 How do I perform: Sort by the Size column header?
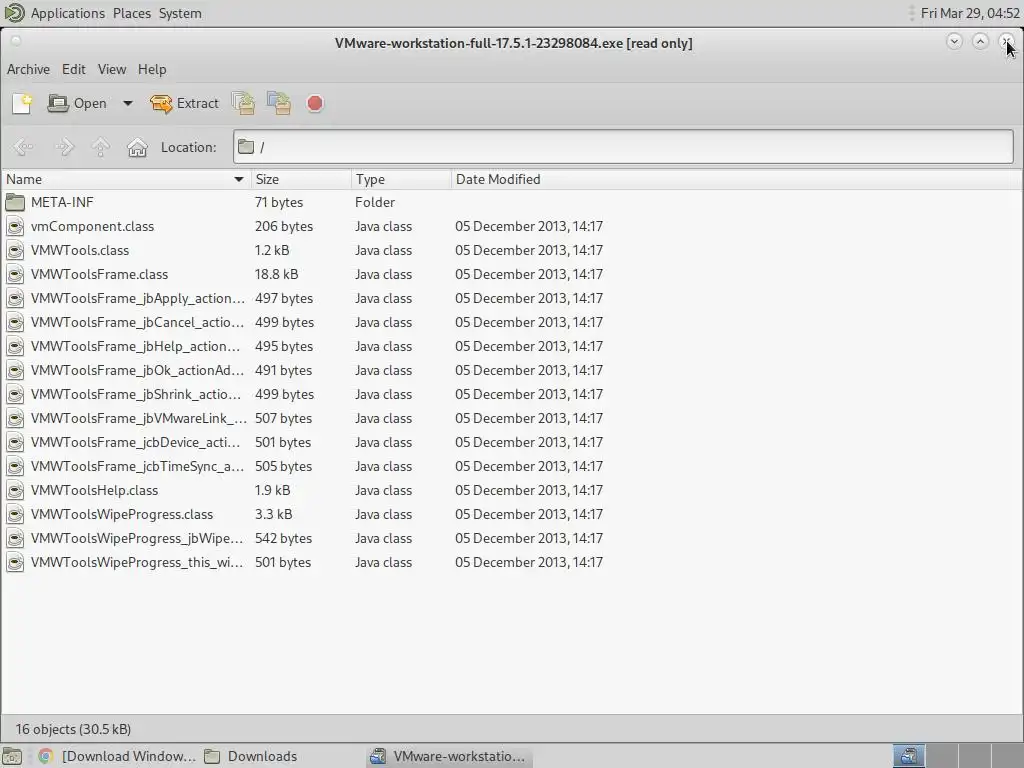coord(301,179)
